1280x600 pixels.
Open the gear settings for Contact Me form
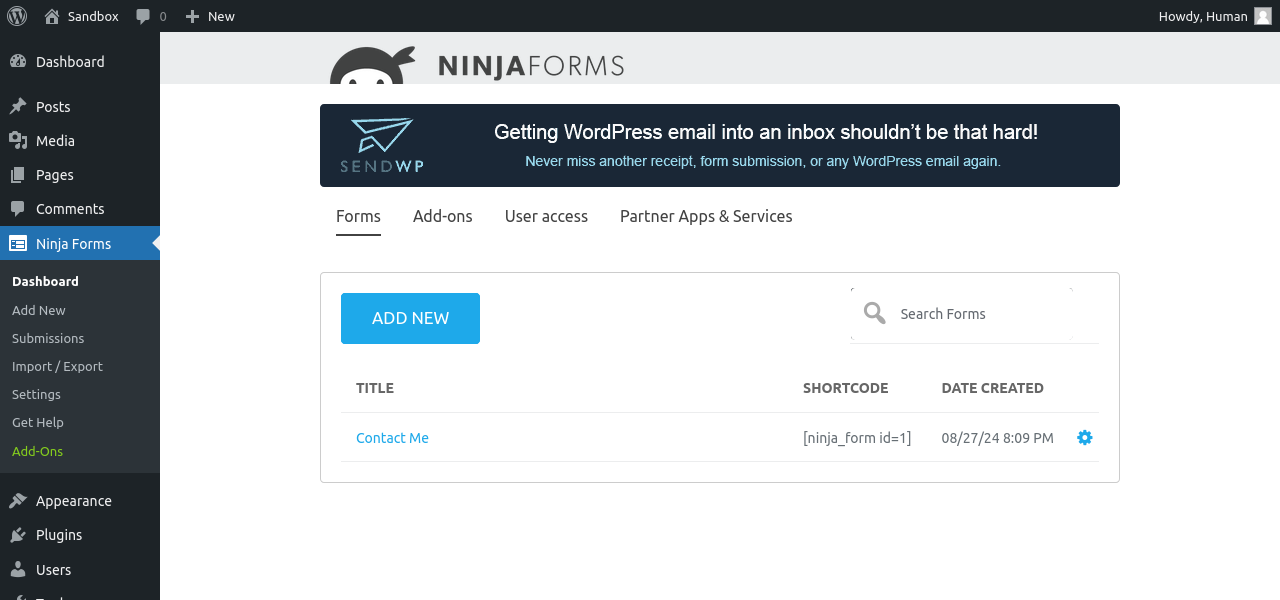[1085, 437]
